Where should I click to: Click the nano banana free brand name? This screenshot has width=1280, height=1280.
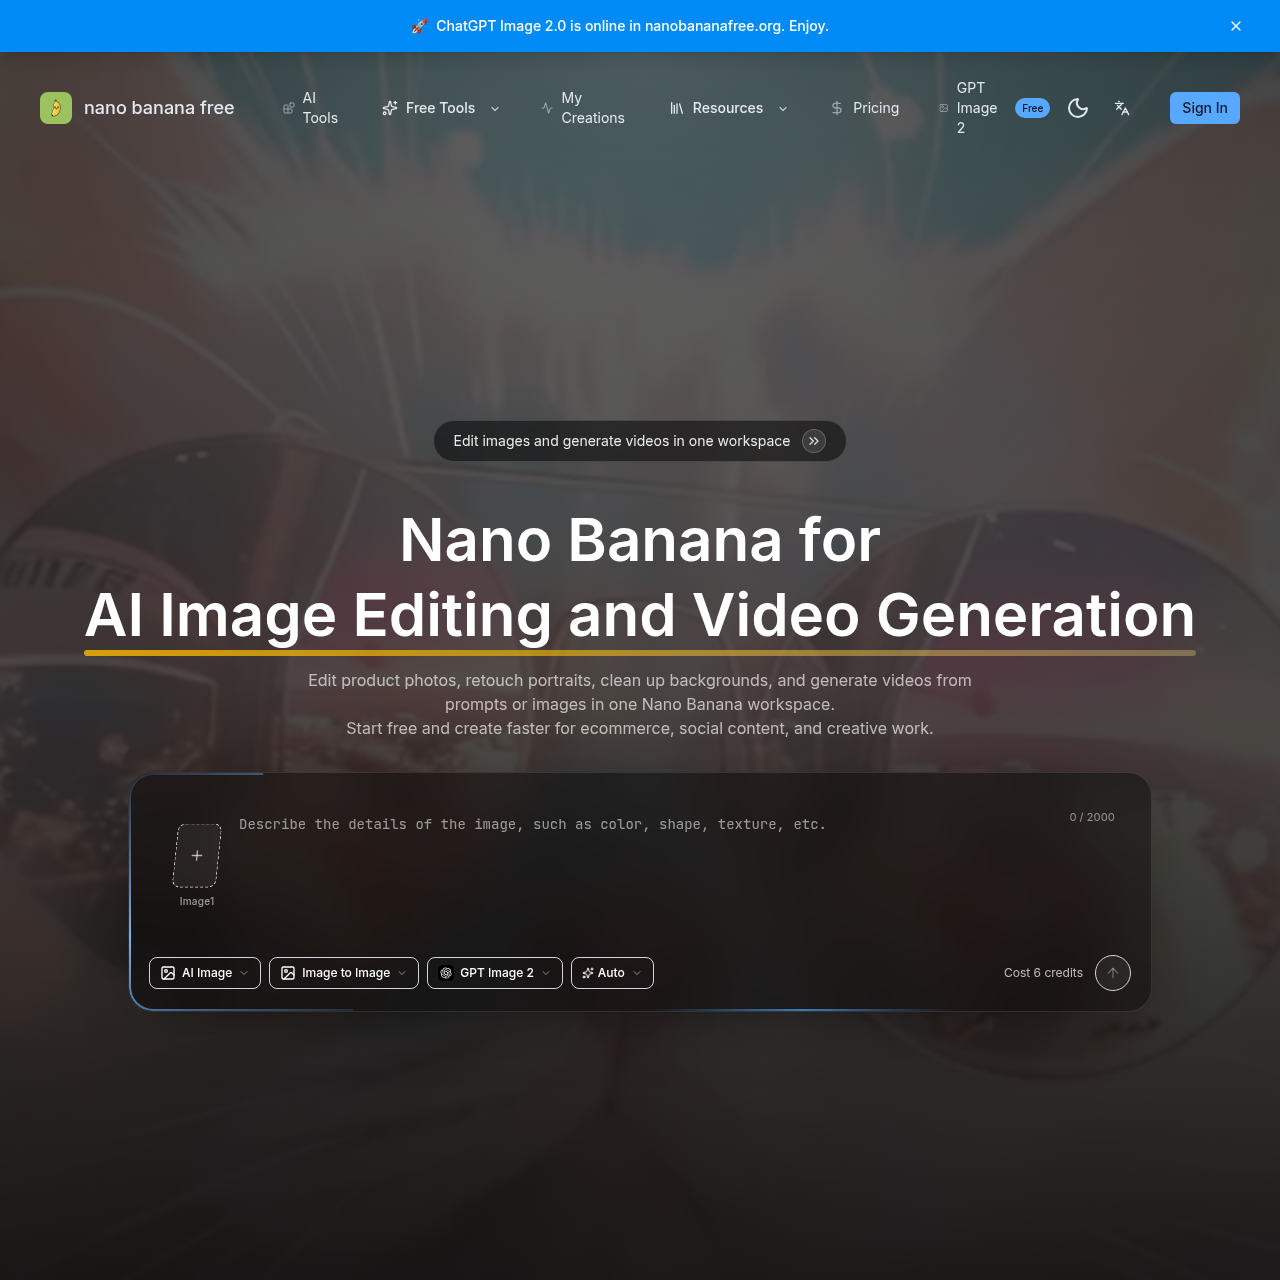[x=159, y=108]
